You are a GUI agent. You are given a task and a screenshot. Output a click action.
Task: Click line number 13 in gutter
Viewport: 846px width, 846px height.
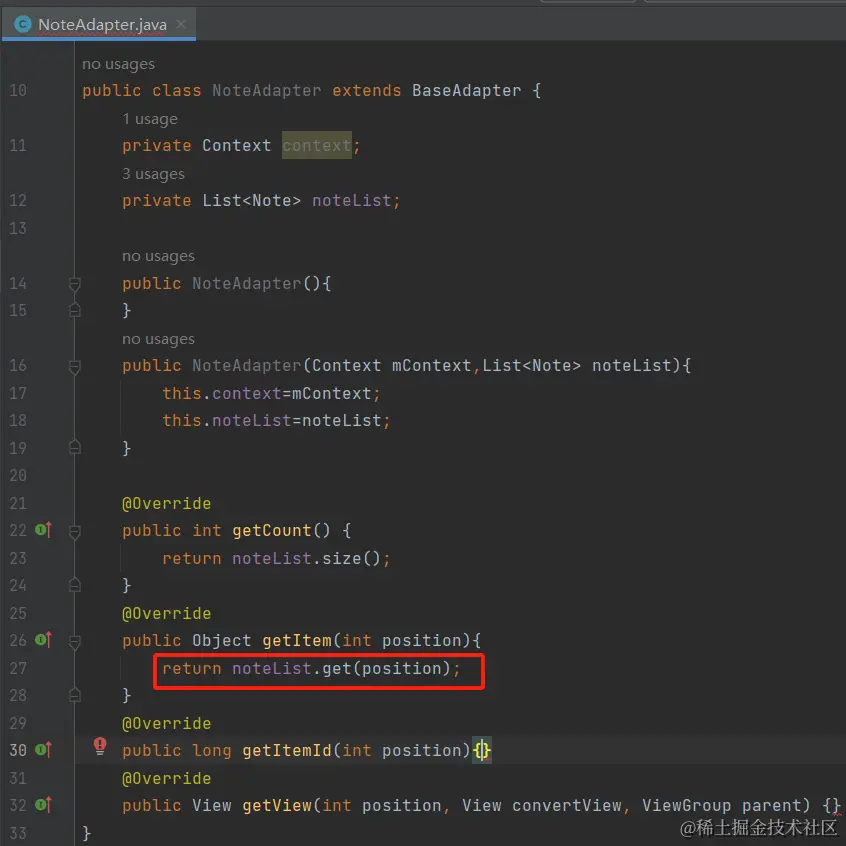[18, 228]
